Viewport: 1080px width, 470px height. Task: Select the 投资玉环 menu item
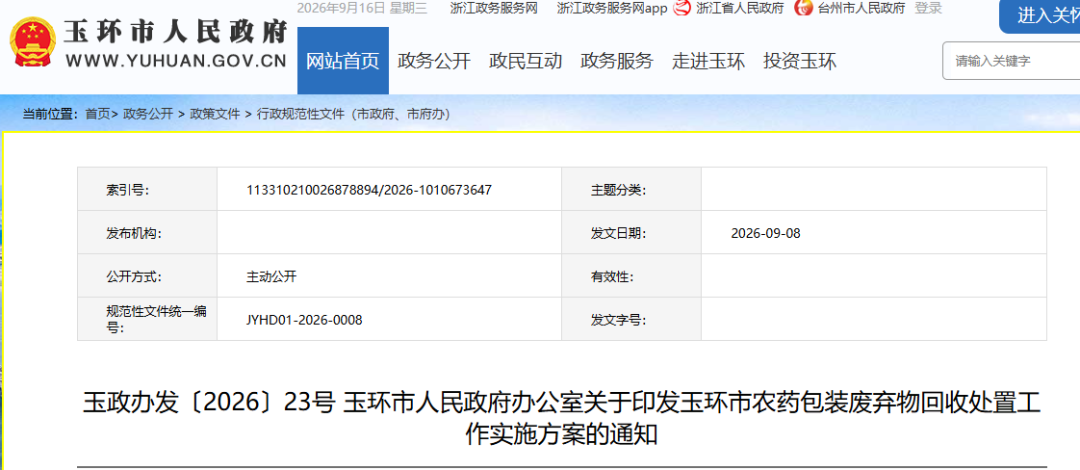pos(800,61)
